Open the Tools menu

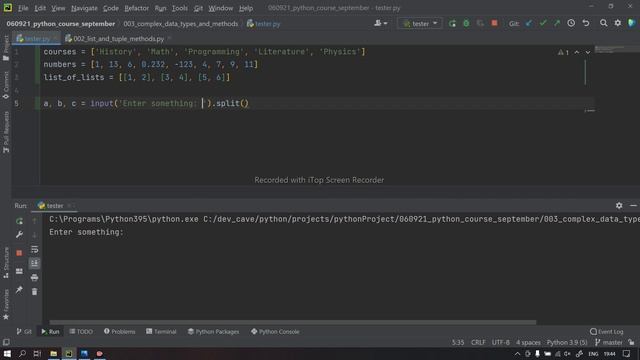click(180, 8)
